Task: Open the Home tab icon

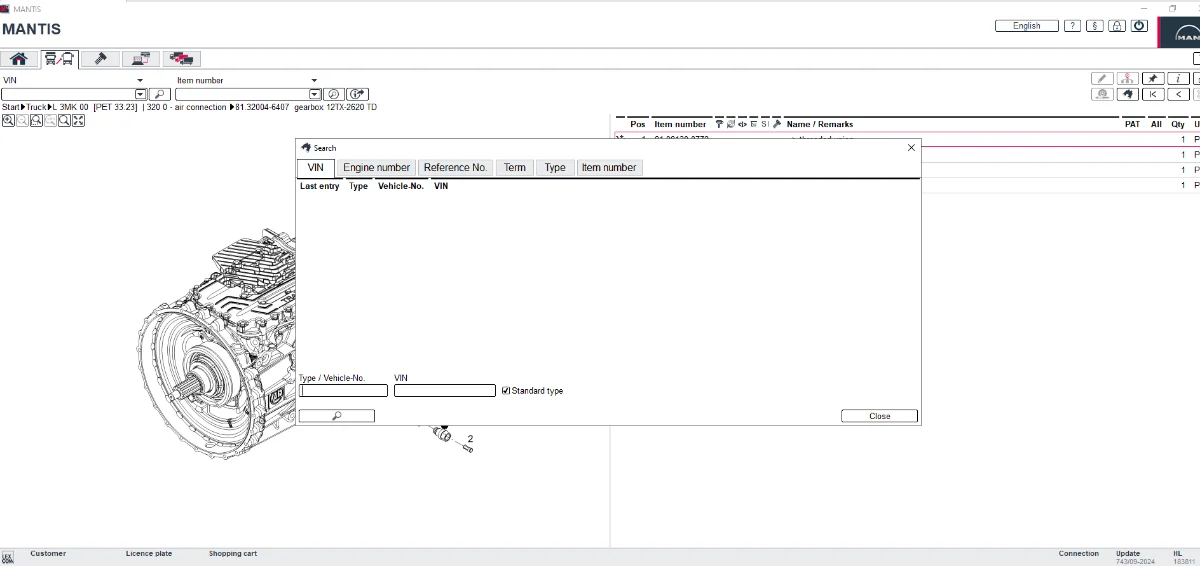Action: [x=18, y=59]
